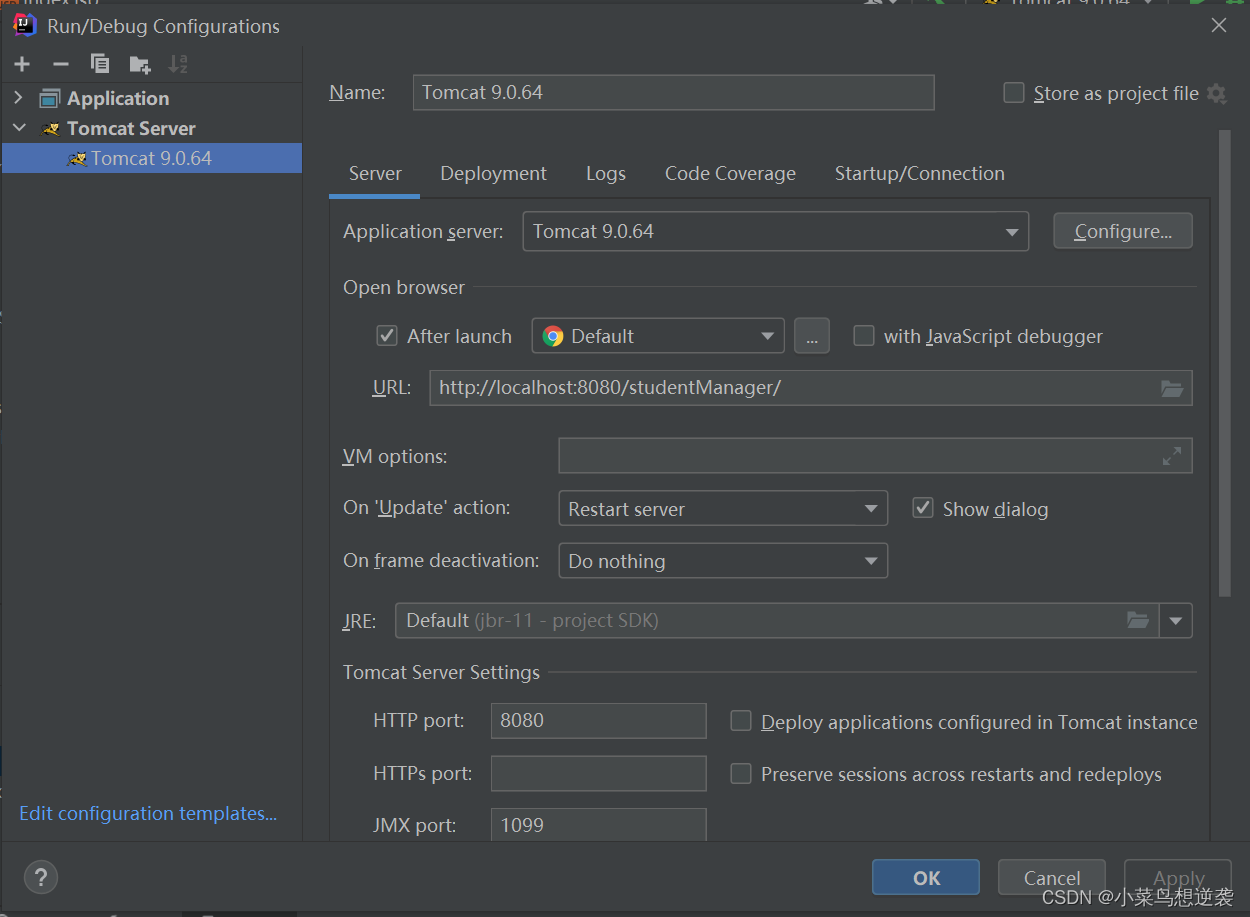Sort configurations alphabetically
This screenshot has width=1250, height=917.
178,64
